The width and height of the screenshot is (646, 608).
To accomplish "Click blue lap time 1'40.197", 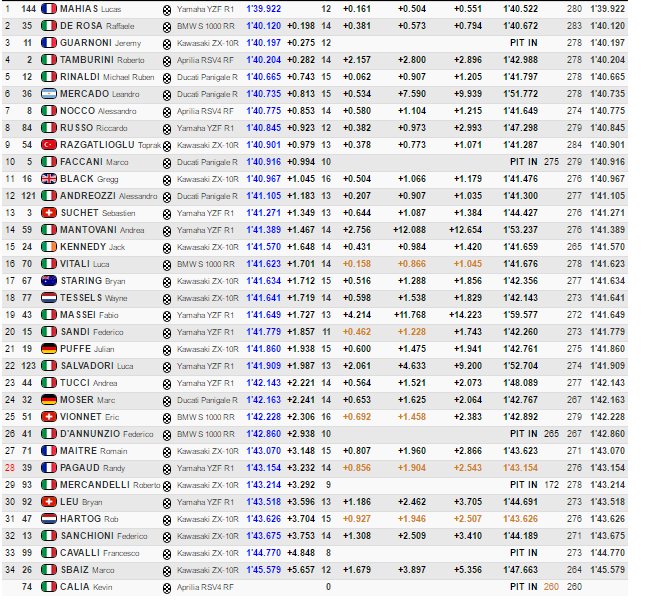I will pos(264,43).
